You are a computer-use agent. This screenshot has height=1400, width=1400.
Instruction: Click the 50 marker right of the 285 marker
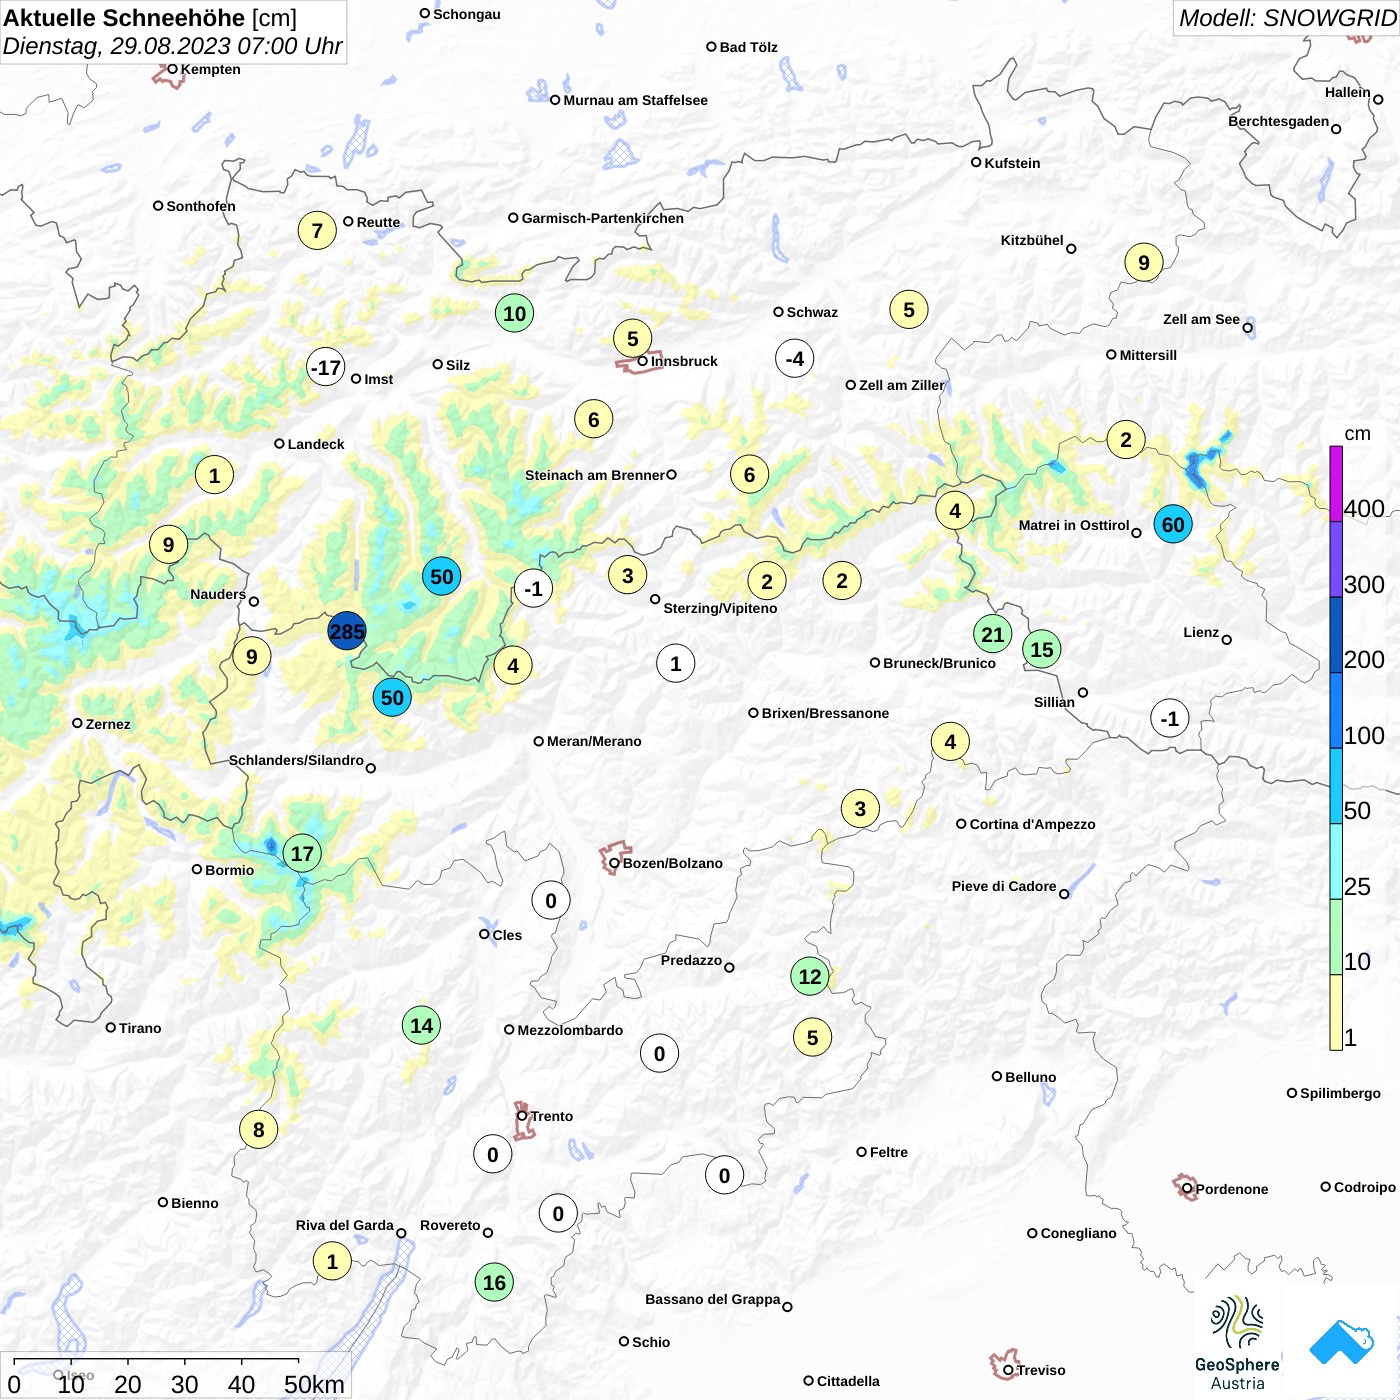tap(441, 576)
